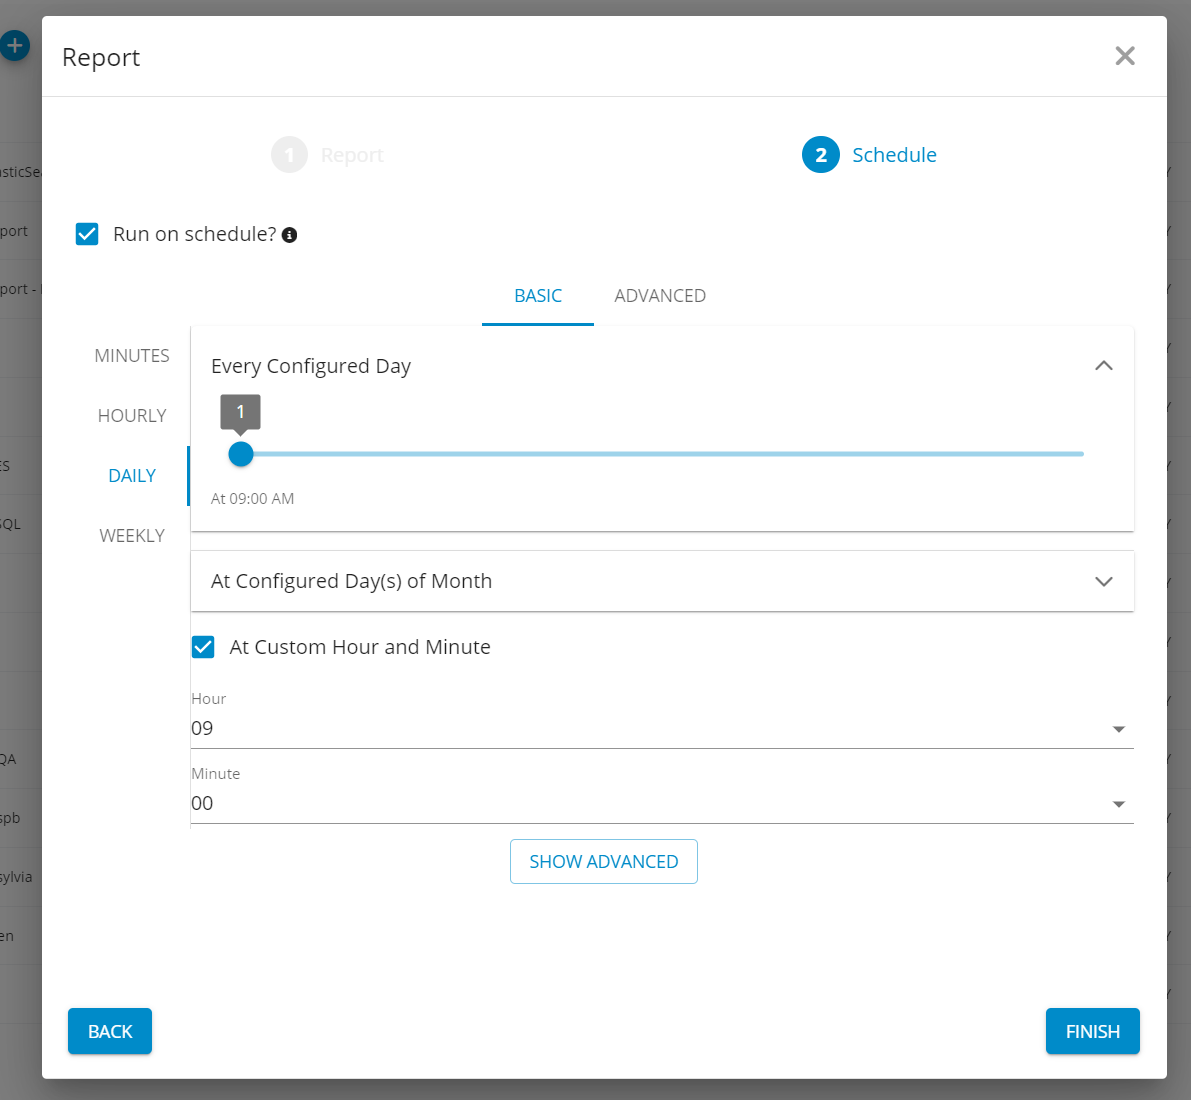This screenshot has width=1191, height=1100.
Task: Select the WEEKLY schedule option
Action: coord(132,536)
